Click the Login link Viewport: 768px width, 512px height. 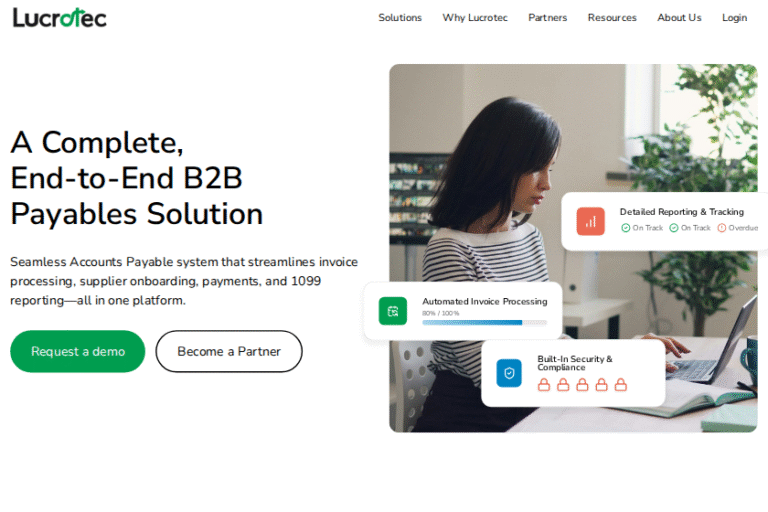coord(734,18)
